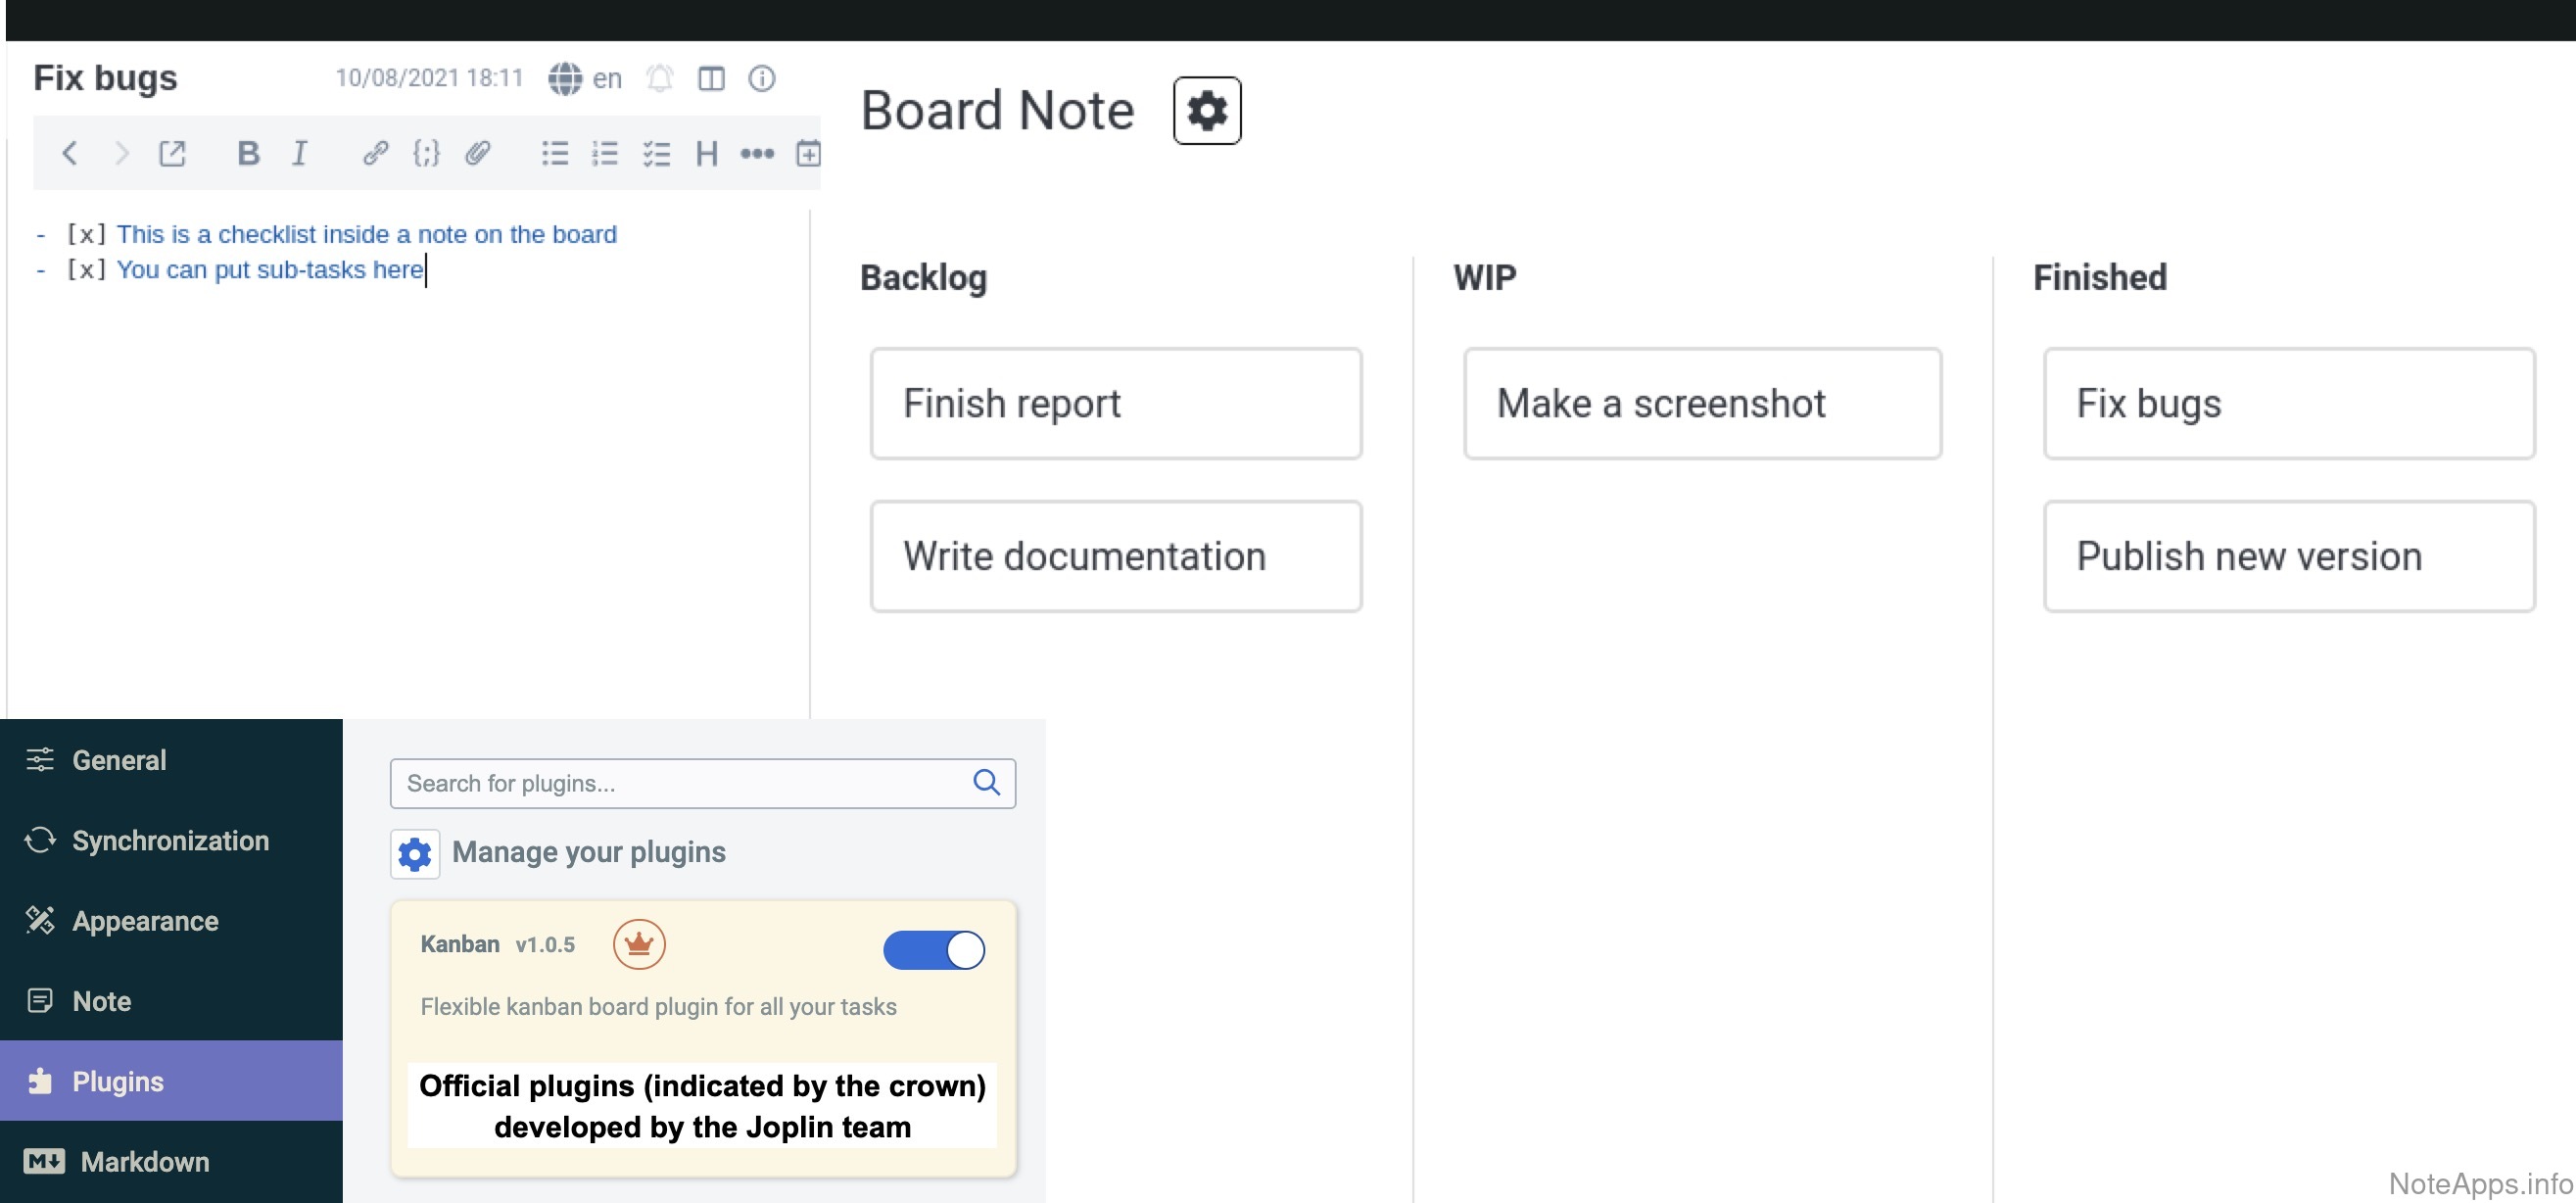Disable the Kanban plugin toggle
Viewport: 2576px width, 1203px height.
tap(933, 949)
